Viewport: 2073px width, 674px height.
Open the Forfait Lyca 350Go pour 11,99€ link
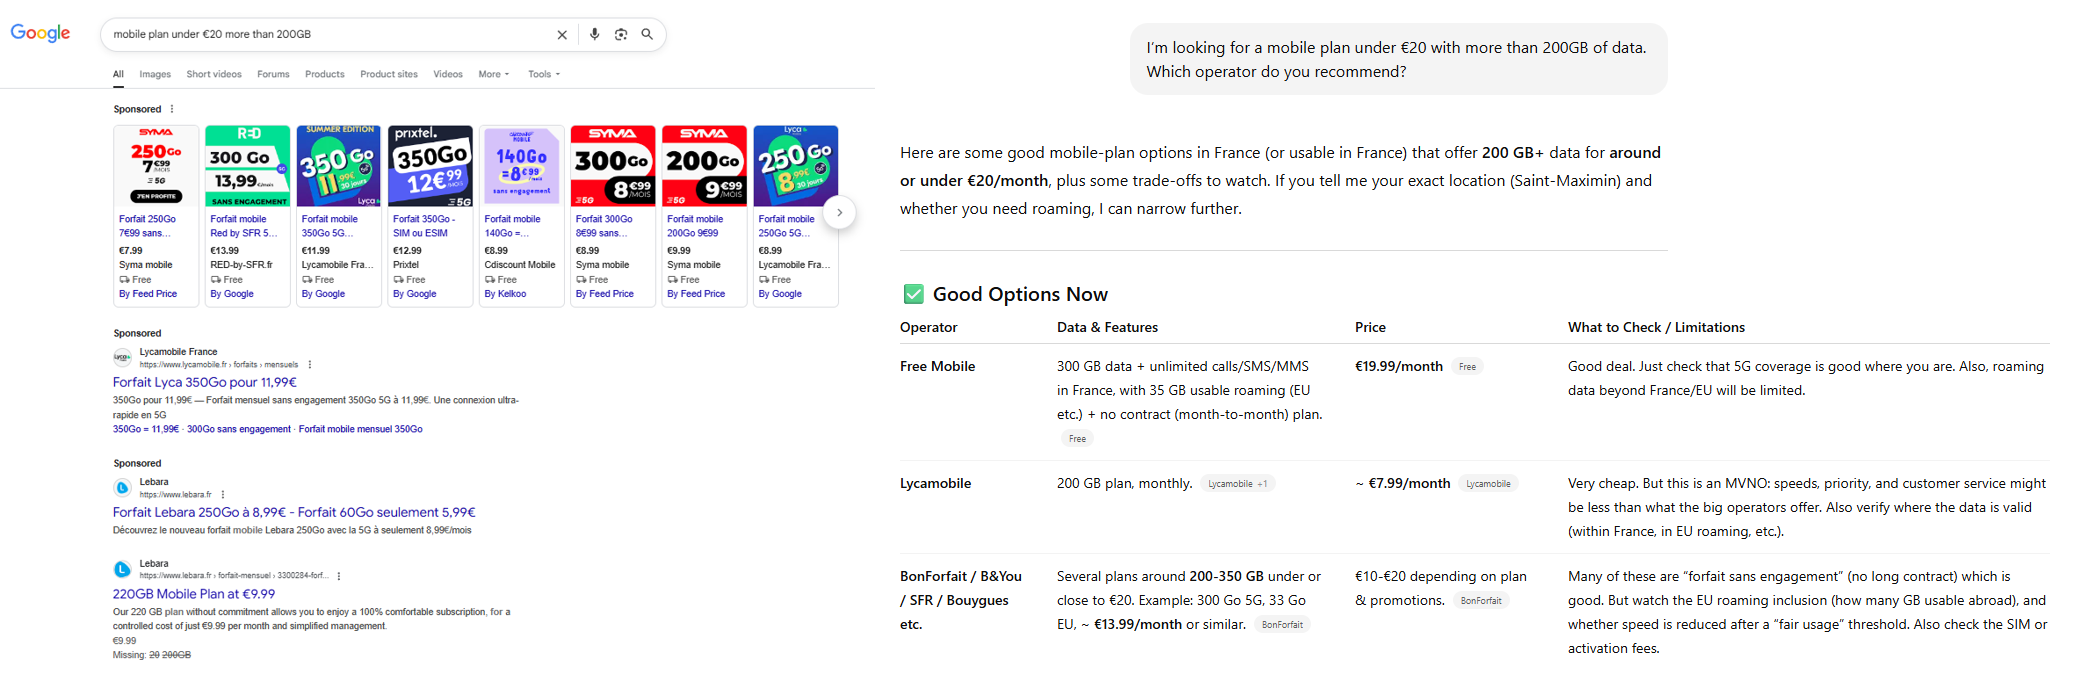pyautogui.click(x=205, y=382)
